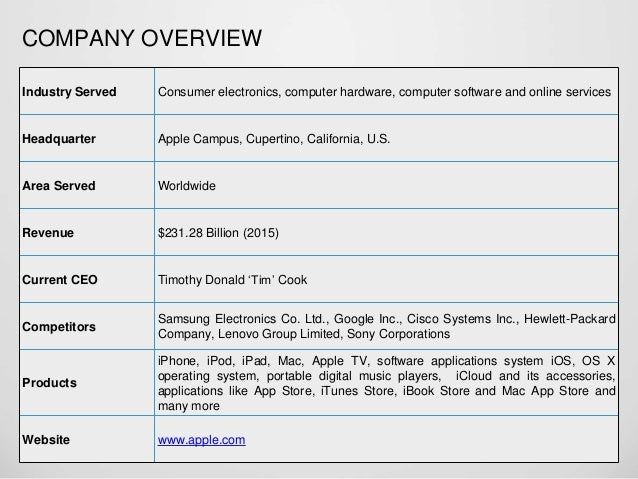Click the Website row label
Viewport: 638px width, 479px height.
point(46,440)
